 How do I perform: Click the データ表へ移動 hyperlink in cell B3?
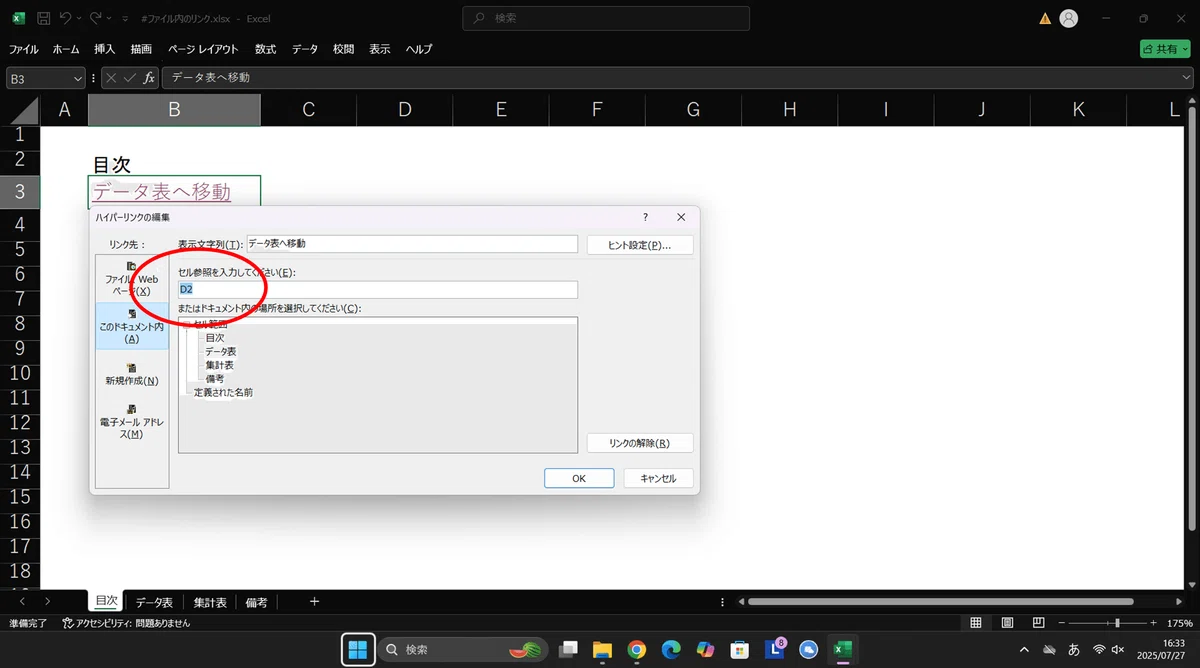click(x=162, y=191)
